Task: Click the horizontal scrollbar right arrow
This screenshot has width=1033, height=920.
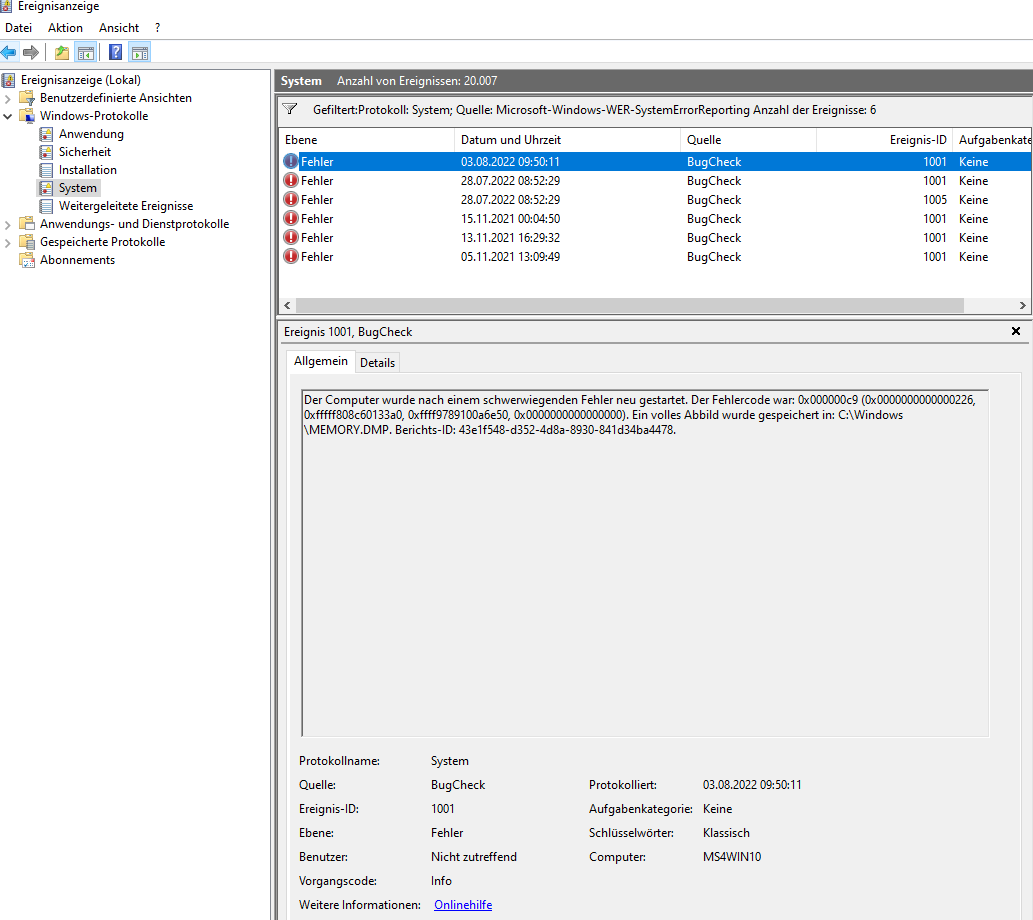Action: click(1022, 305)
